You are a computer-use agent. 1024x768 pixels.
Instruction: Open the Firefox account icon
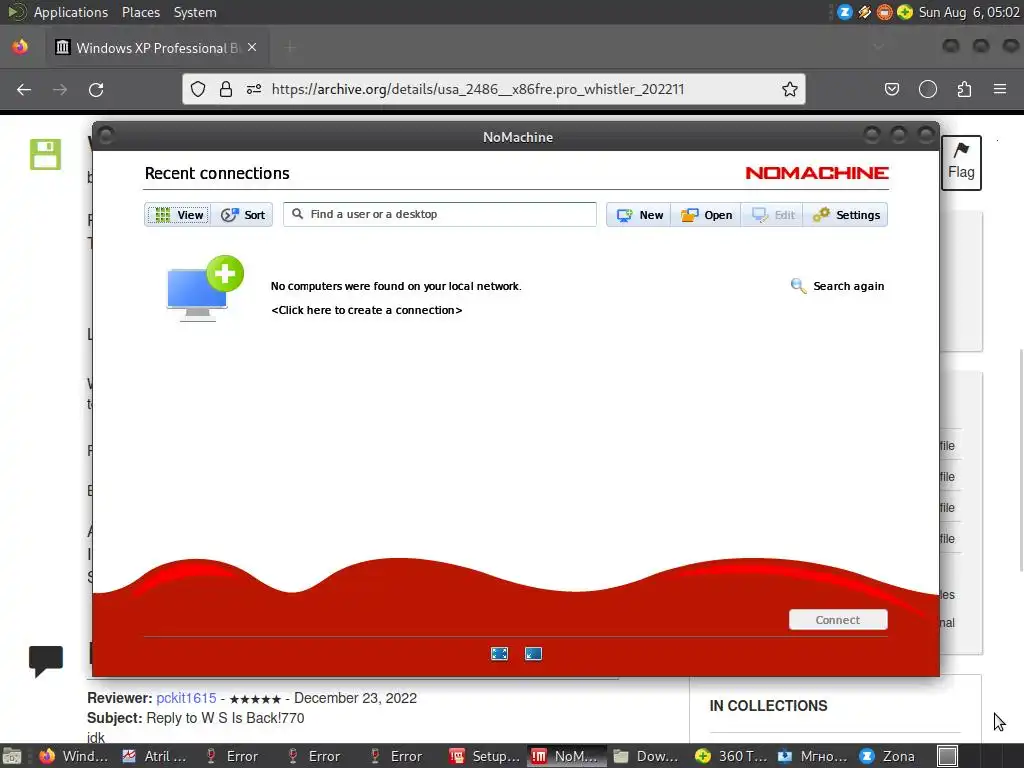928,89
